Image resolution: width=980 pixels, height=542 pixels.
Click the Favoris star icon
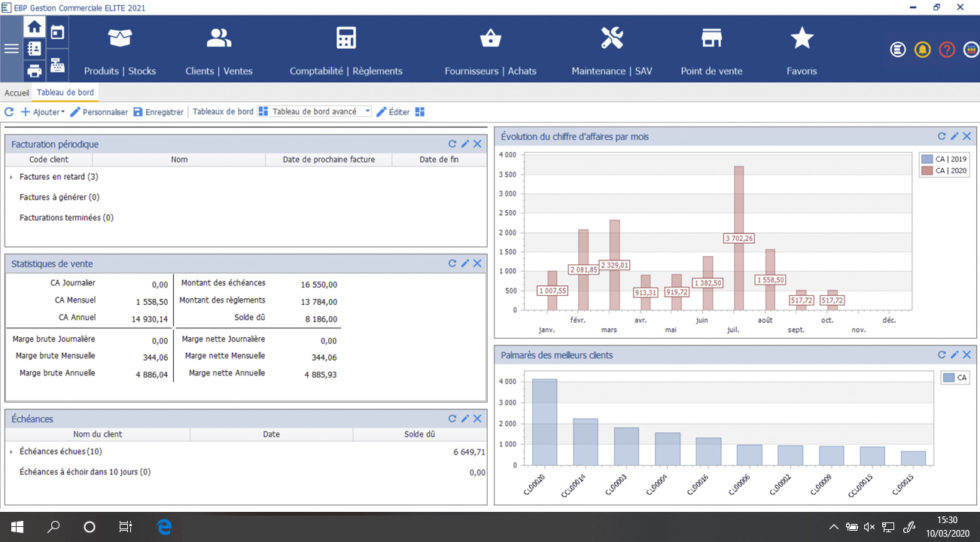point(802,39)
